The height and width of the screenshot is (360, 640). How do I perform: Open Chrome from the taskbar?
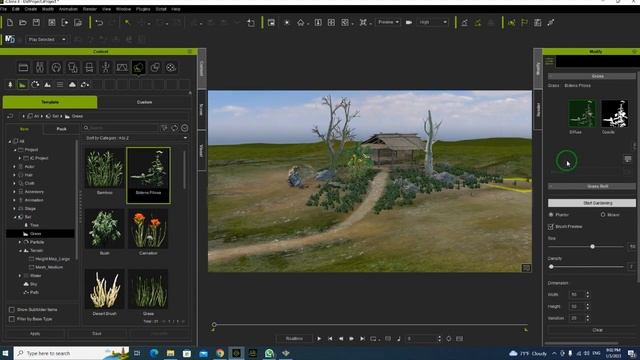point(220,353)
